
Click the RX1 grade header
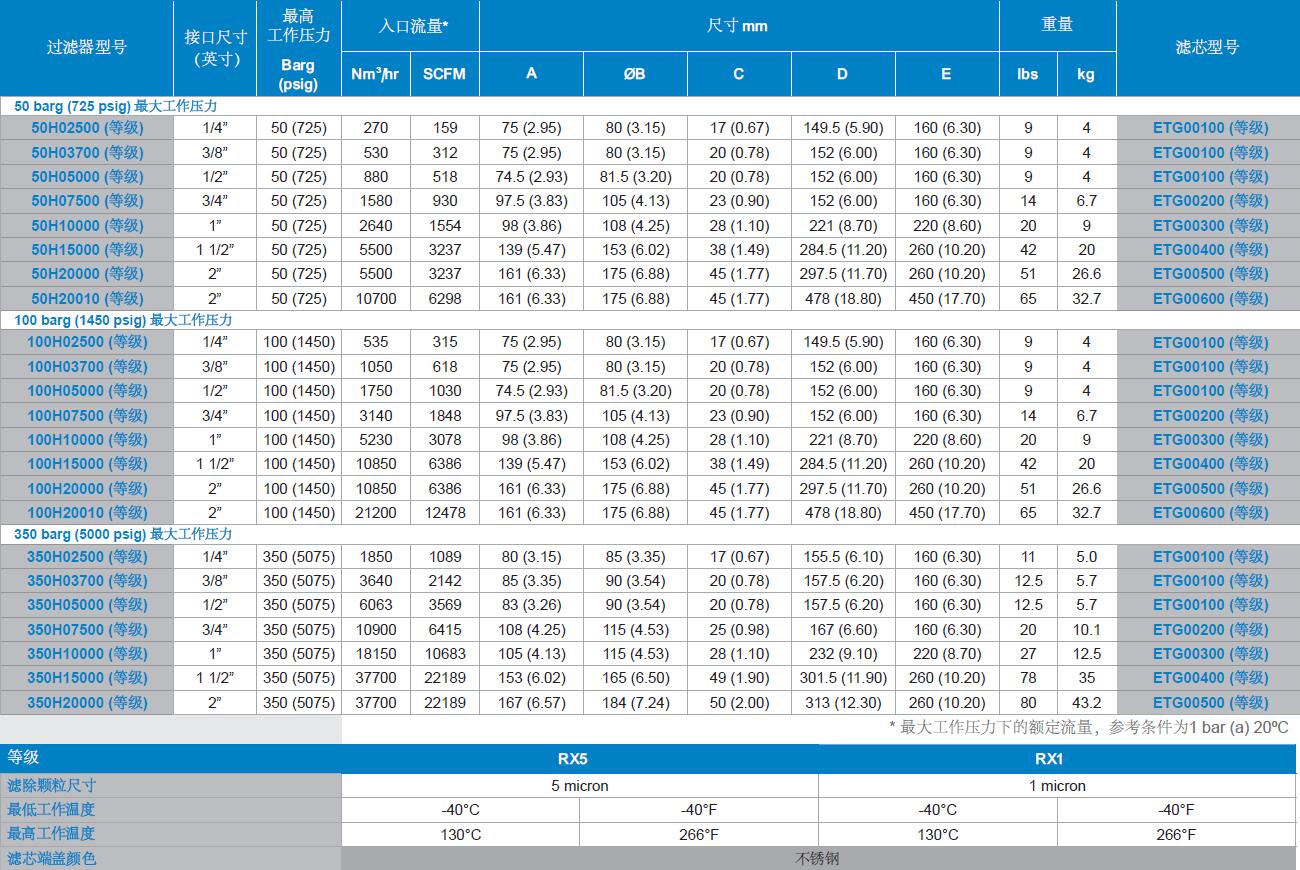pos(1057,759)
